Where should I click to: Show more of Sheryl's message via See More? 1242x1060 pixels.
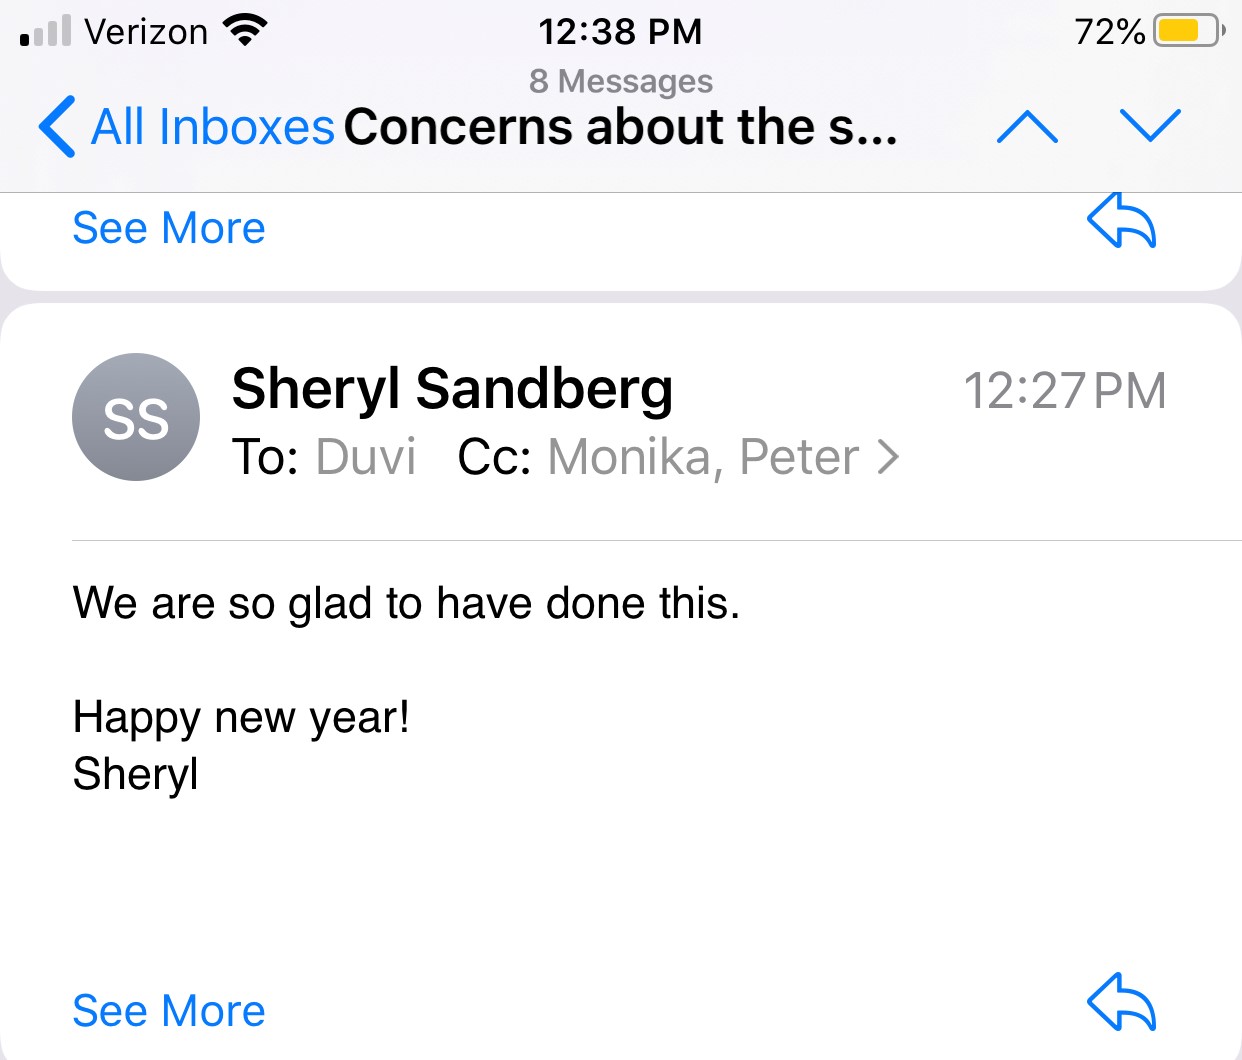click(x=169, y=1011)
